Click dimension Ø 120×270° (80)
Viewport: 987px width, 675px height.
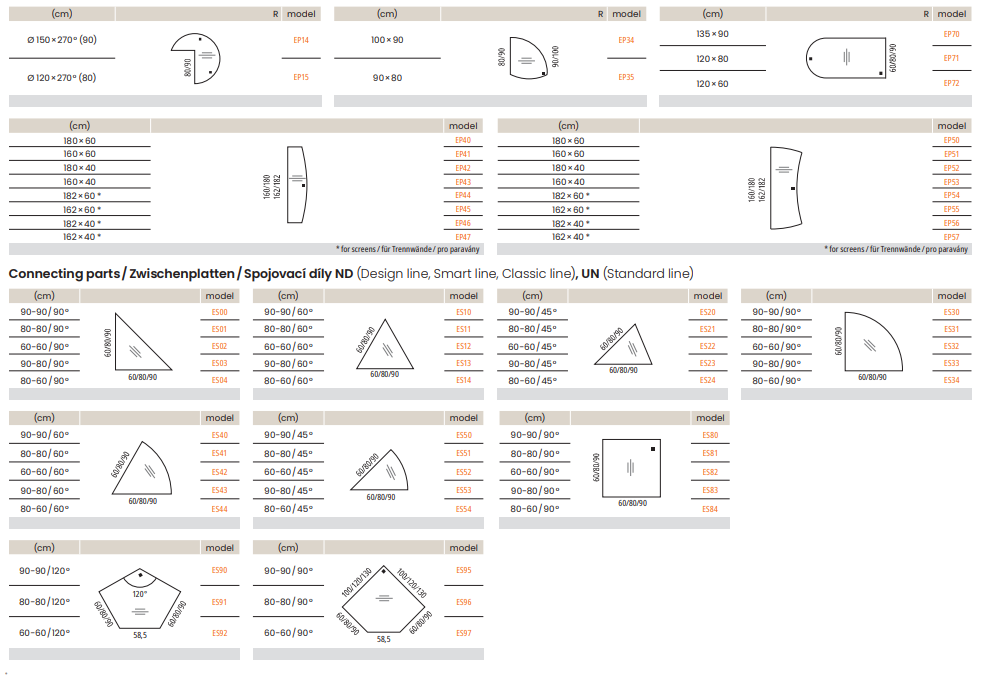pos(62,77)
